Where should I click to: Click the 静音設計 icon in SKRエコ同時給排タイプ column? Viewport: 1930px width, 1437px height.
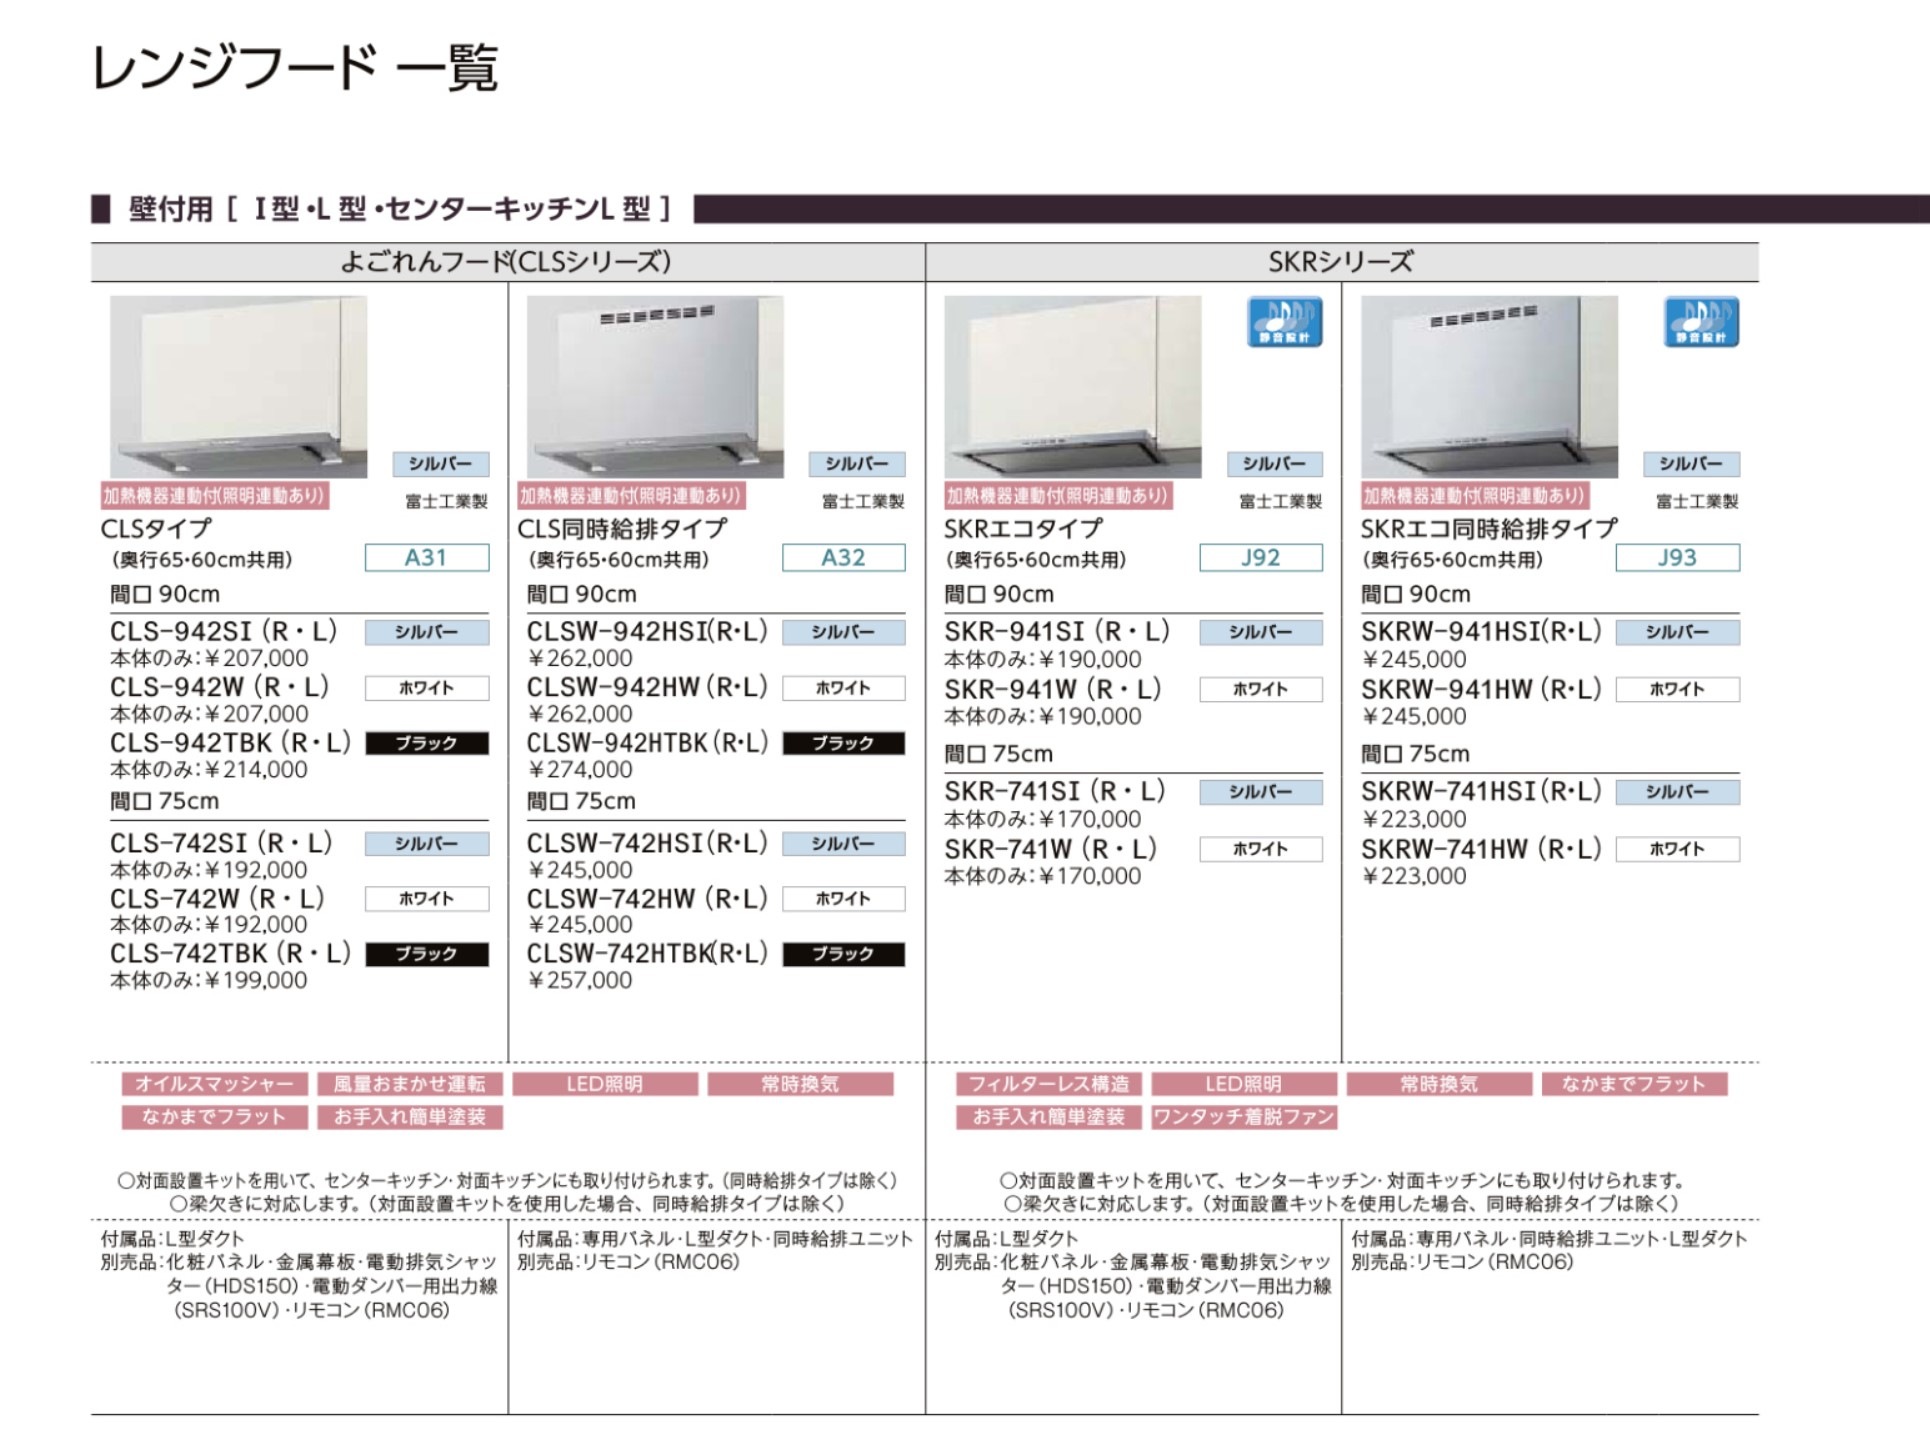point(1701,322)
